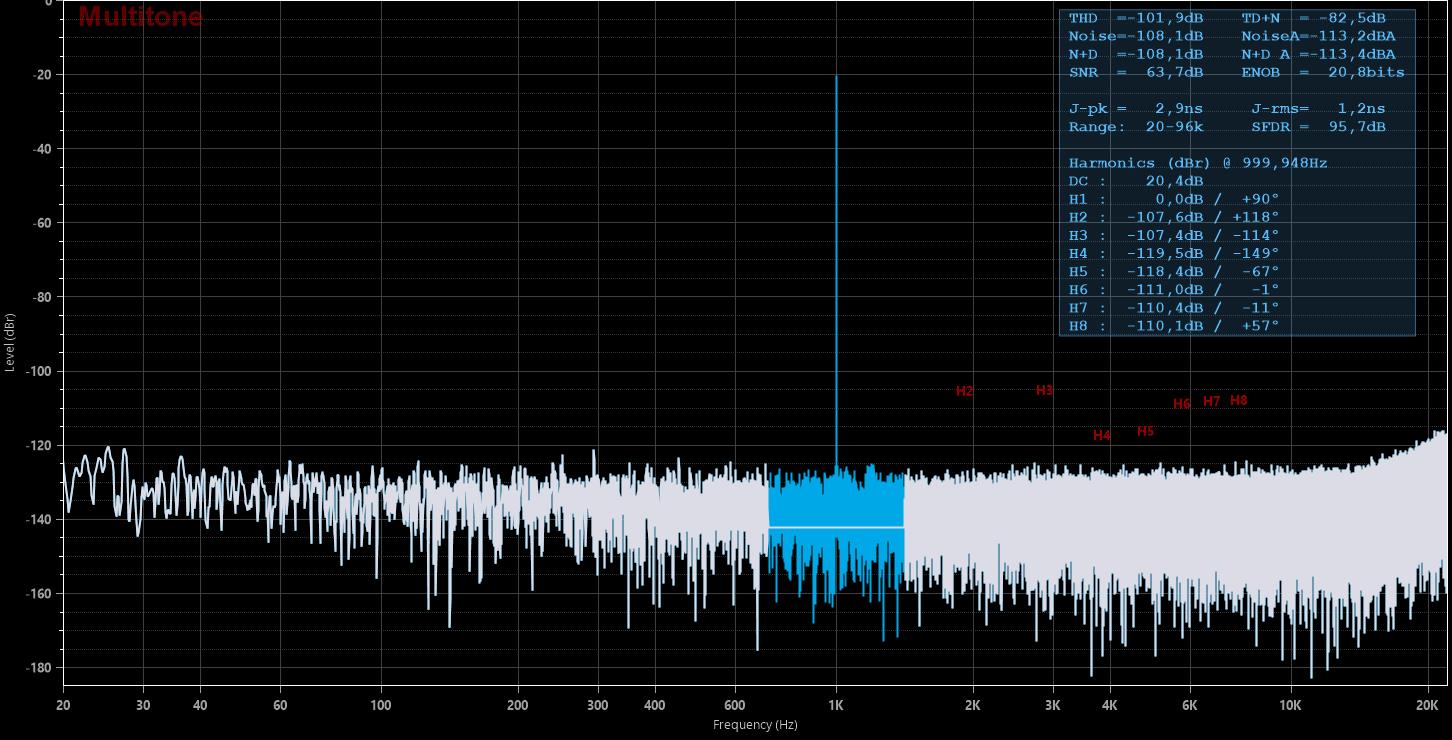Click the N+D A =-113,4dBA reading
This screenshot has height=740, width=1452.
[1318, 55]
